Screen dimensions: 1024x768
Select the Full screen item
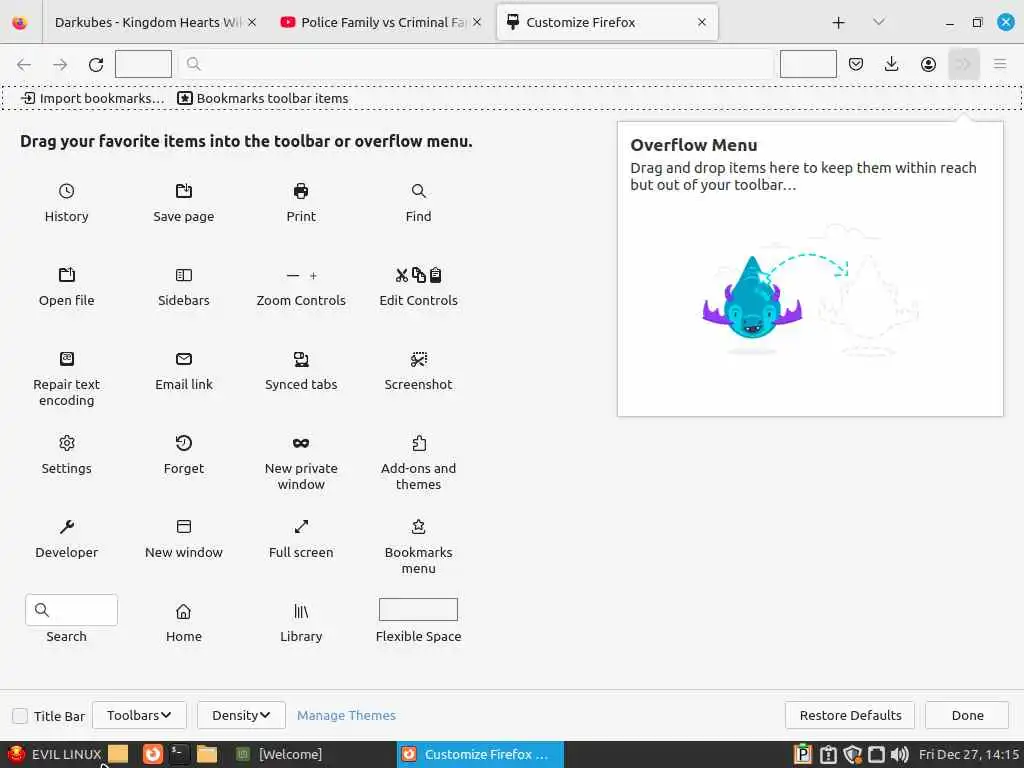301,539
